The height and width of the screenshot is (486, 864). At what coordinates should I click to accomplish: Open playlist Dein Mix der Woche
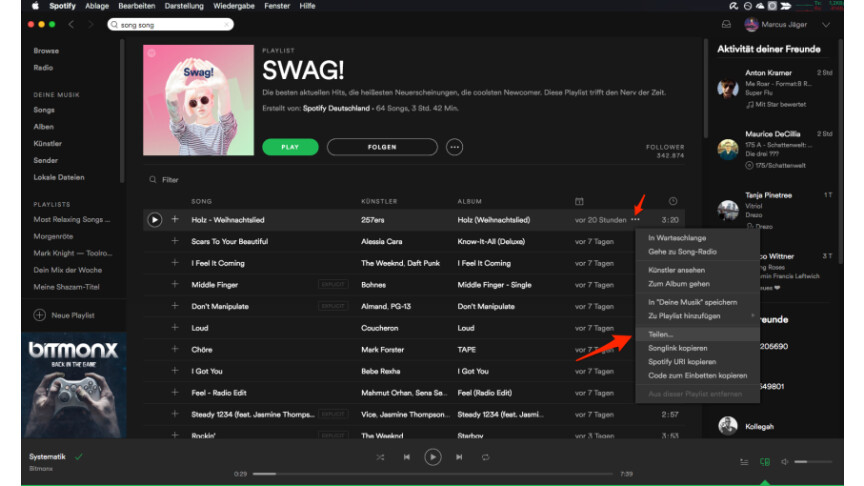pyautogui.click(x=67, y=270)
